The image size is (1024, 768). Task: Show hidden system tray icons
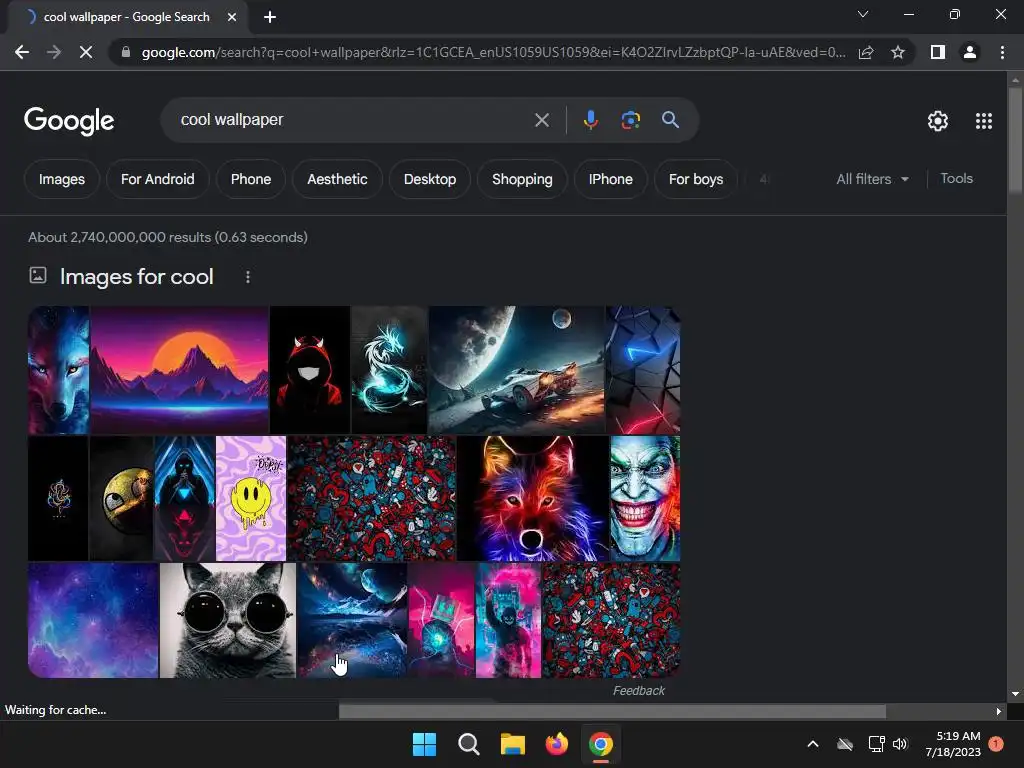tap(813, 744)
